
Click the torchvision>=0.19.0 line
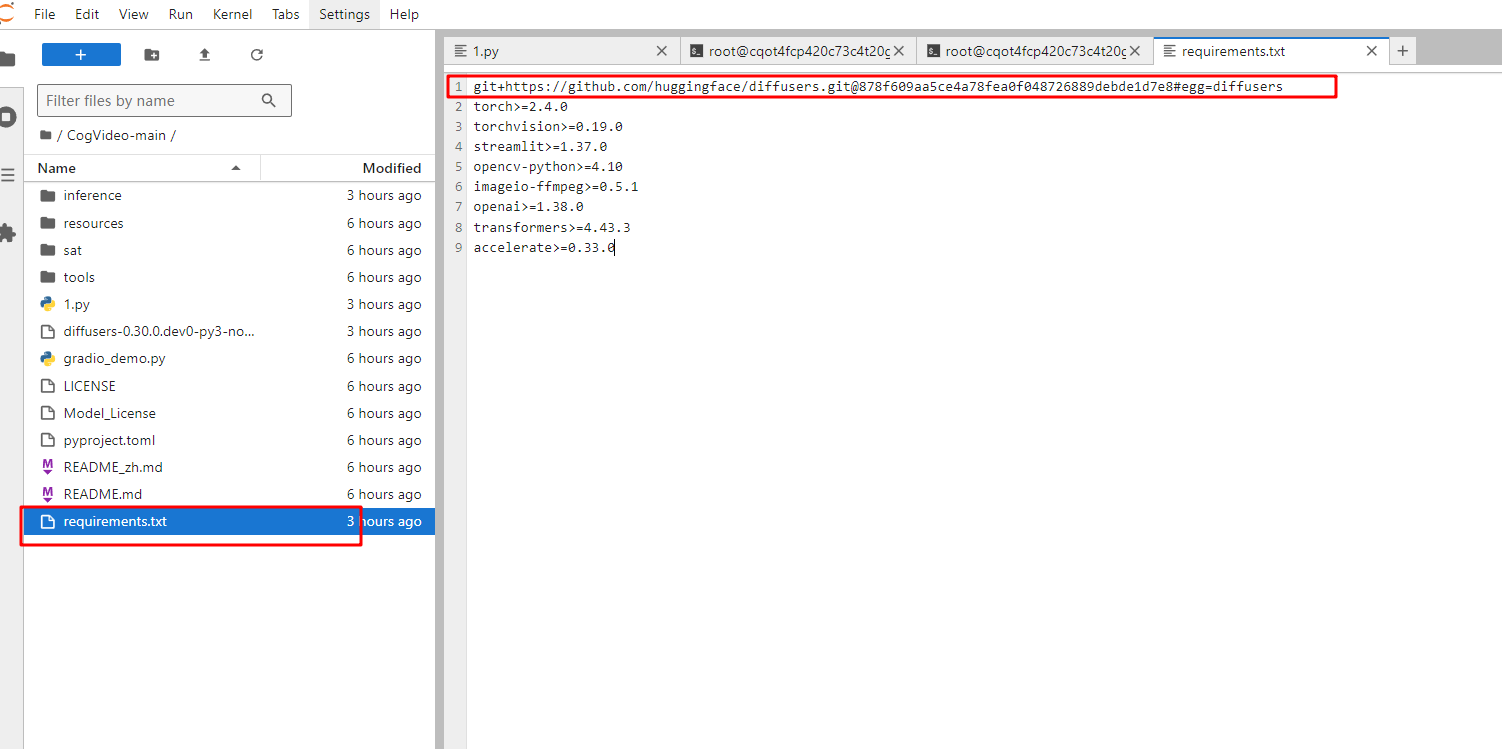pyautogui.click(x=548, y=127)
